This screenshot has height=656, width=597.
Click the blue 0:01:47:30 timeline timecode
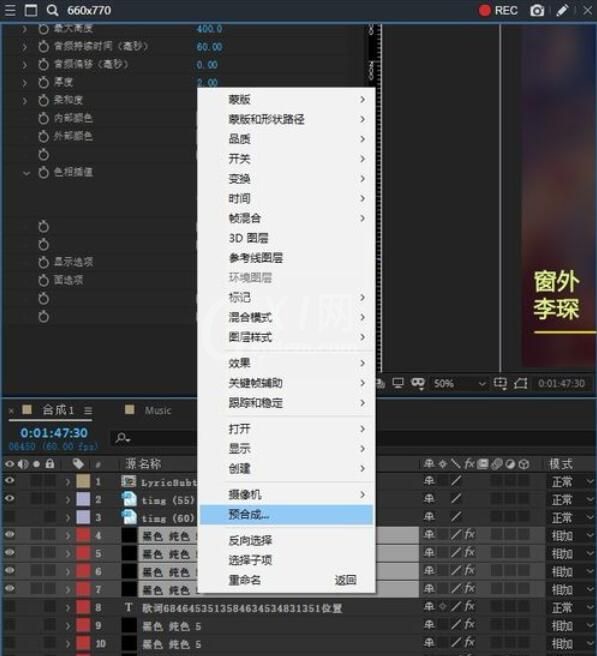pos(54,433)
